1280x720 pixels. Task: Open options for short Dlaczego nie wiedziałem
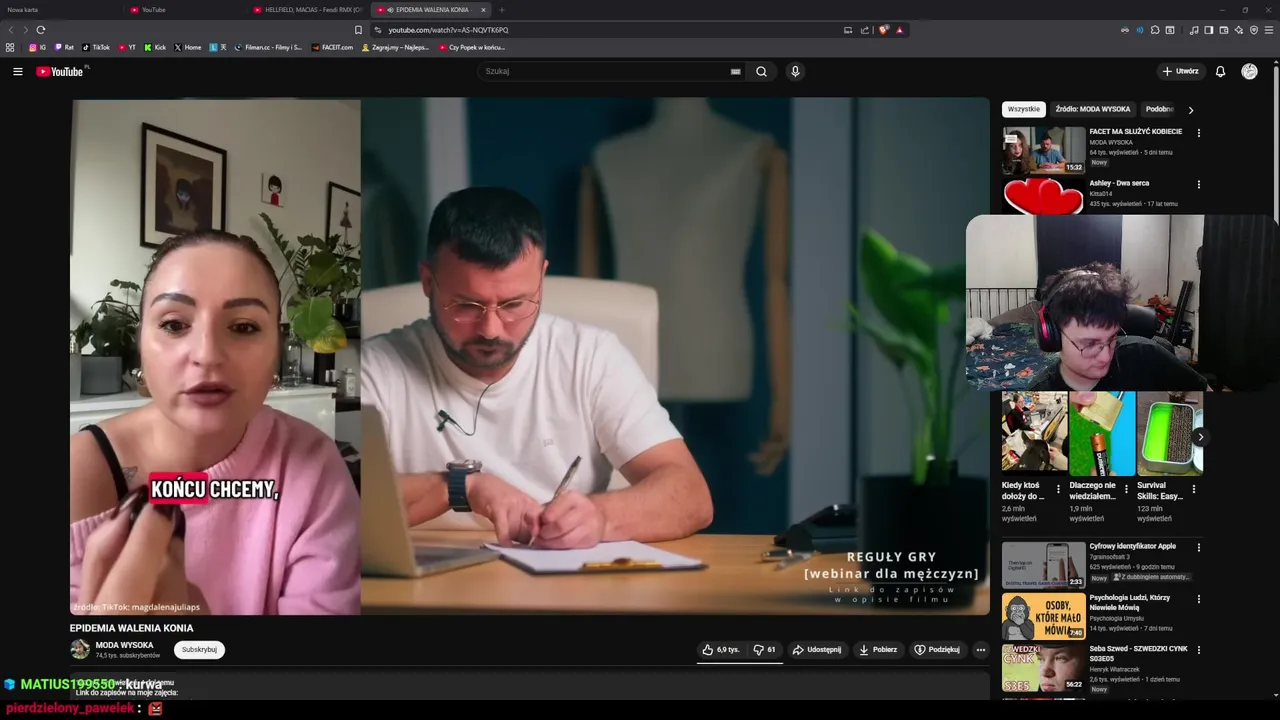tap(1126, 489)
